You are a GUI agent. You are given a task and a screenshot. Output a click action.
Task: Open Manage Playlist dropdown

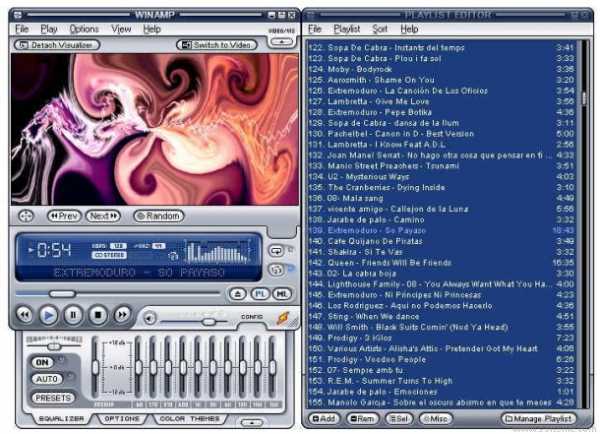[x=540, y=419]
